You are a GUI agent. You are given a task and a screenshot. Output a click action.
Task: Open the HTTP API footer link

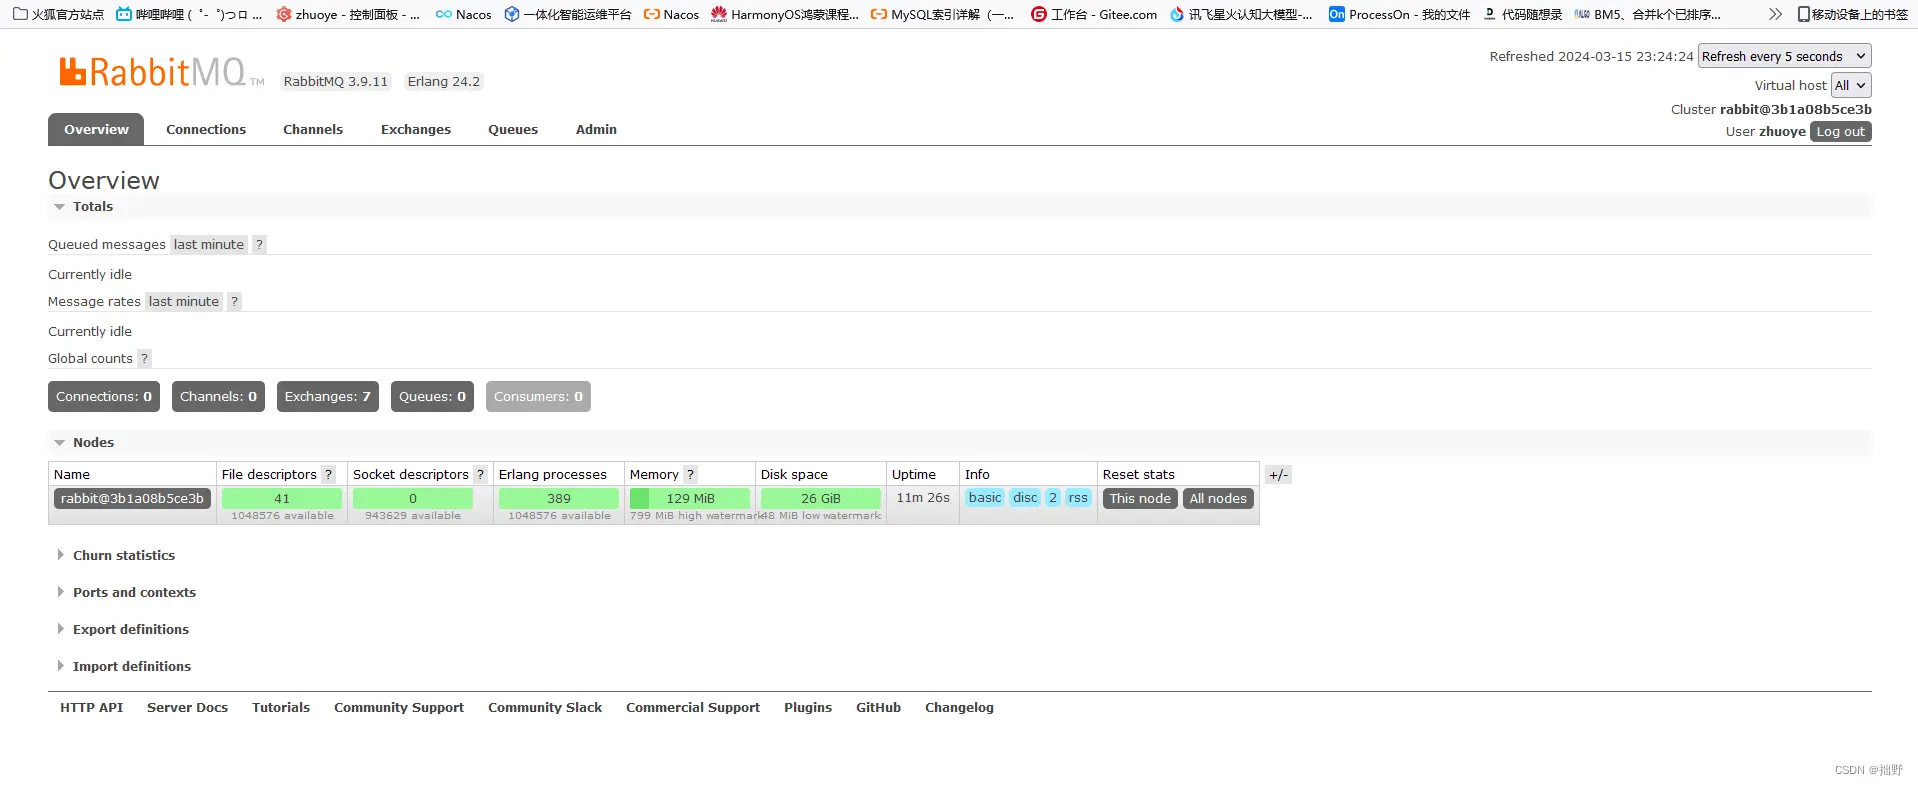[x=91, y=707]
